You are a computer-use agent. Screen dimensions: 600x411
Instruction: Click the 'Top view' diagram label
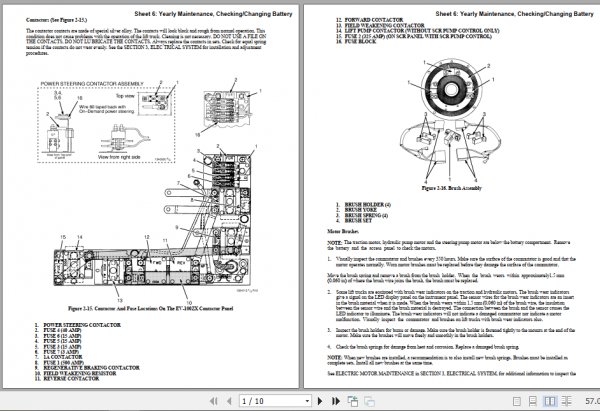click(x=125, y=96)
